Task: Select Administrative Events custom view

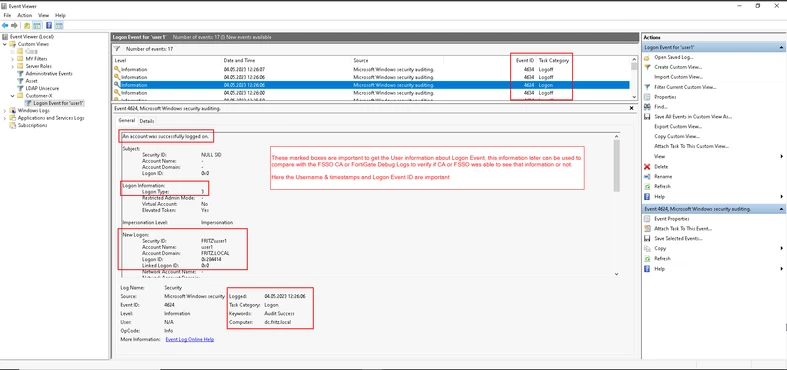Action: click(49, 73)
